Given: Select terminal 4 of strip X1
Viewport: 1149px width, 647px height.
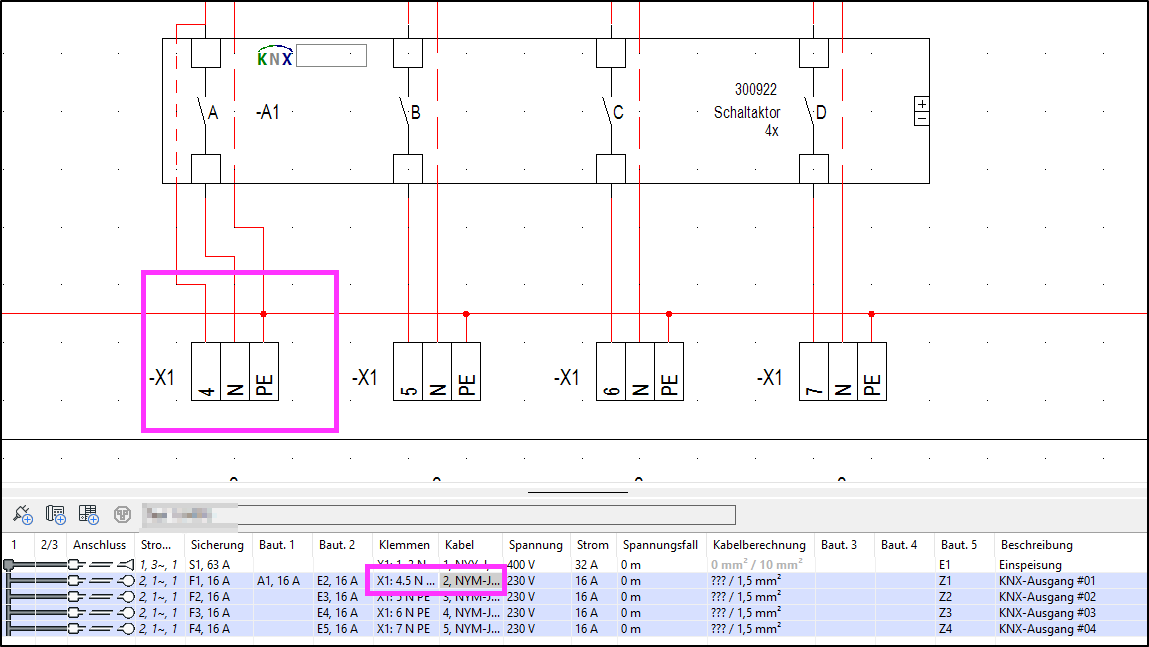Looking at the screenshot, I should point(206,371).
